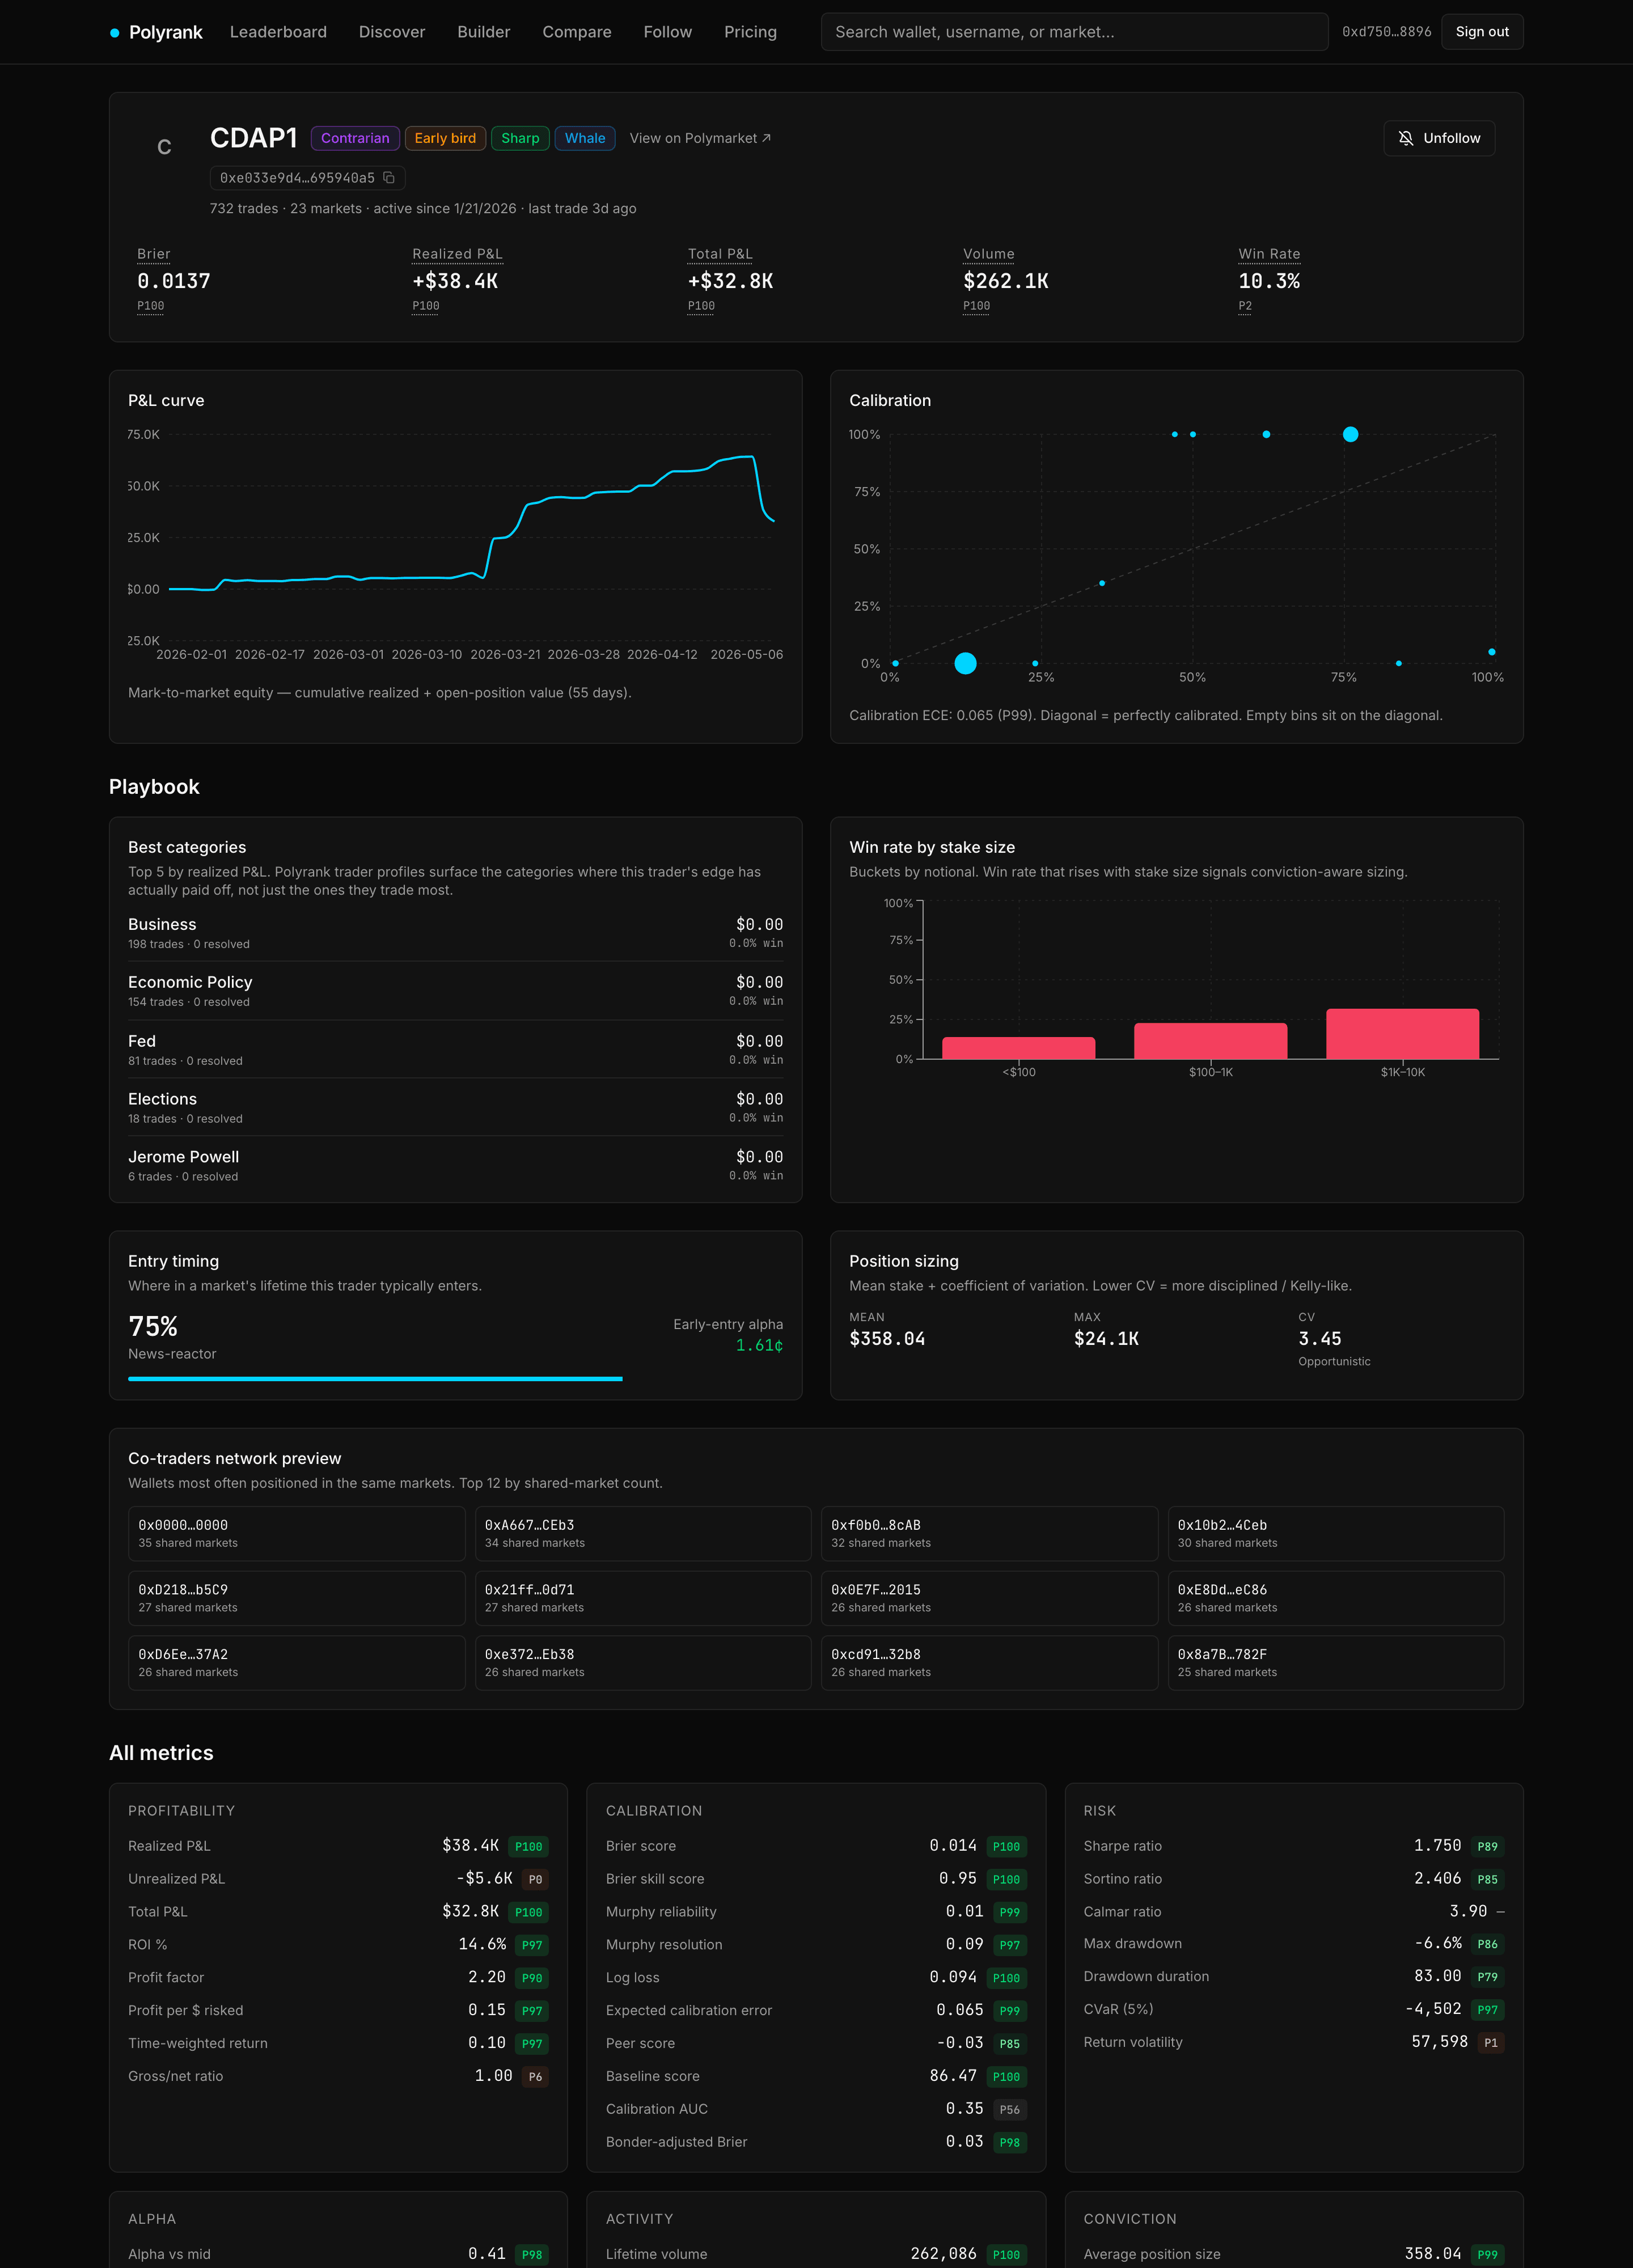This screenshot has width=1633, height=2268.
Task: View the Pricing page
Action: pos(750,32)
